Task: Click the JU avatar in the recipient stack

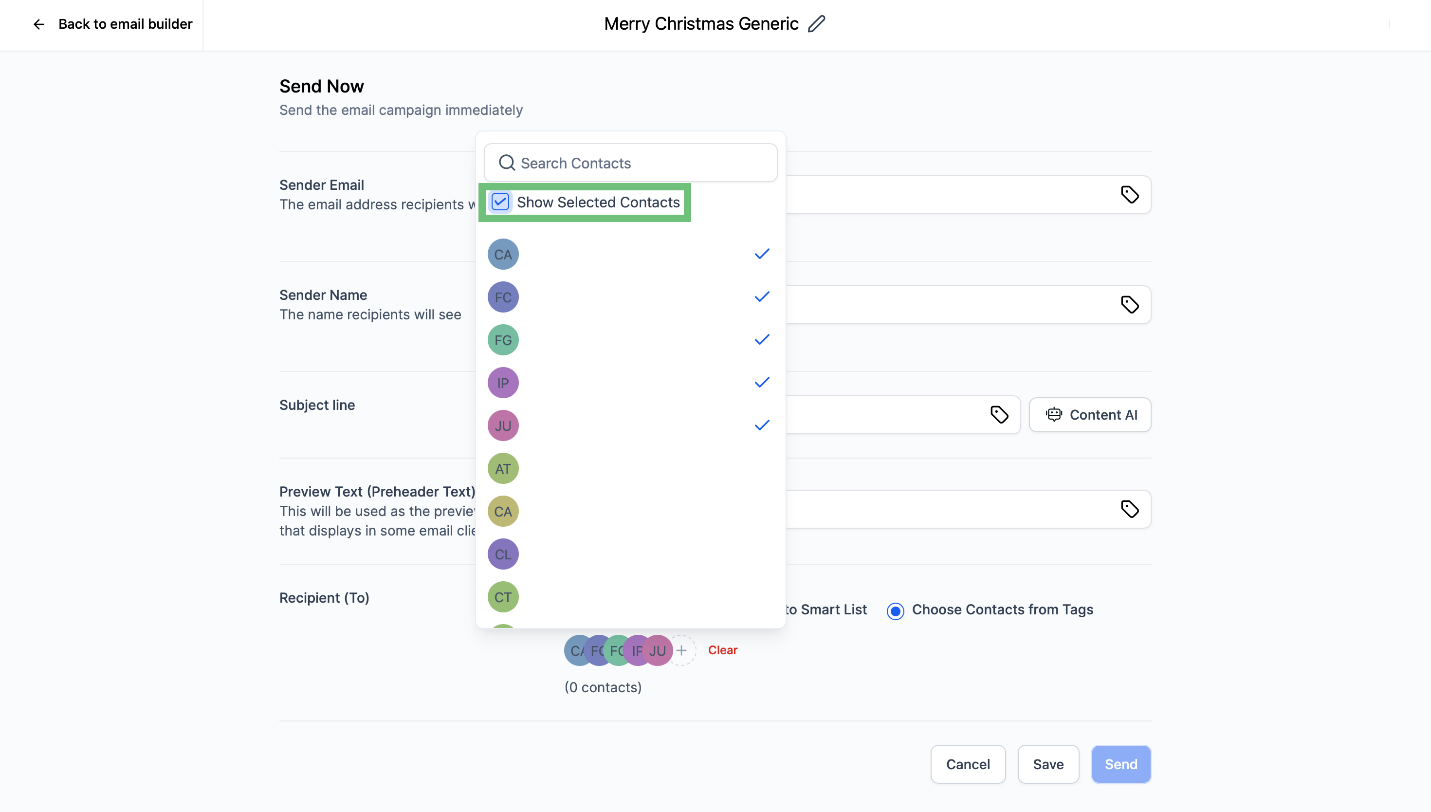Action: click(658, 650)
